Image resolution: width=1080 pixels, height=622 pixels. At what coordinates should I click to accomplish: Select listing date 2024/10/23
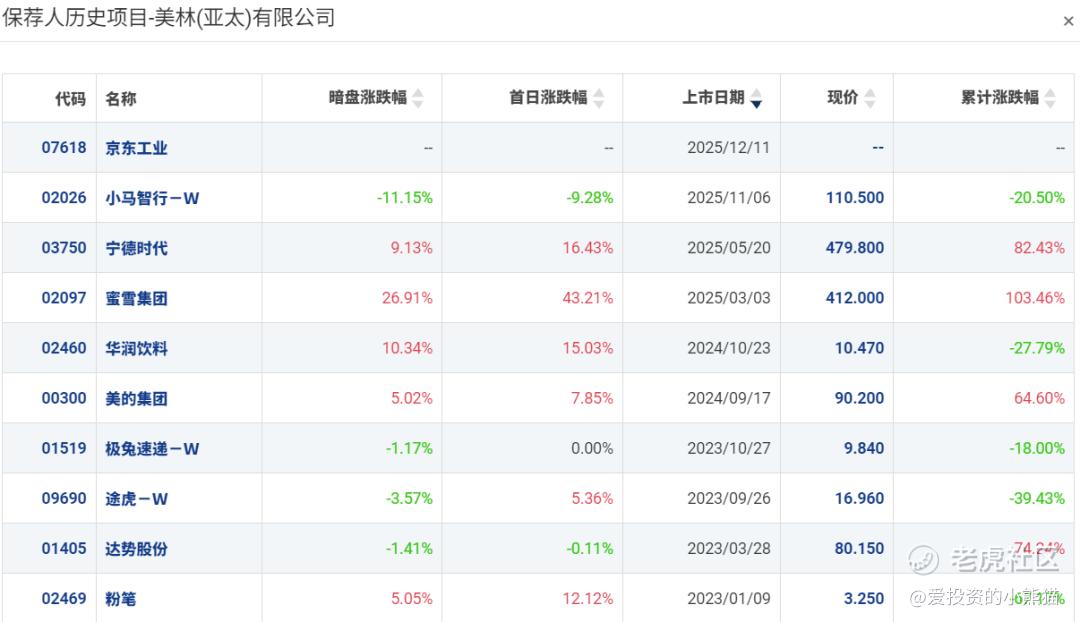729,348
